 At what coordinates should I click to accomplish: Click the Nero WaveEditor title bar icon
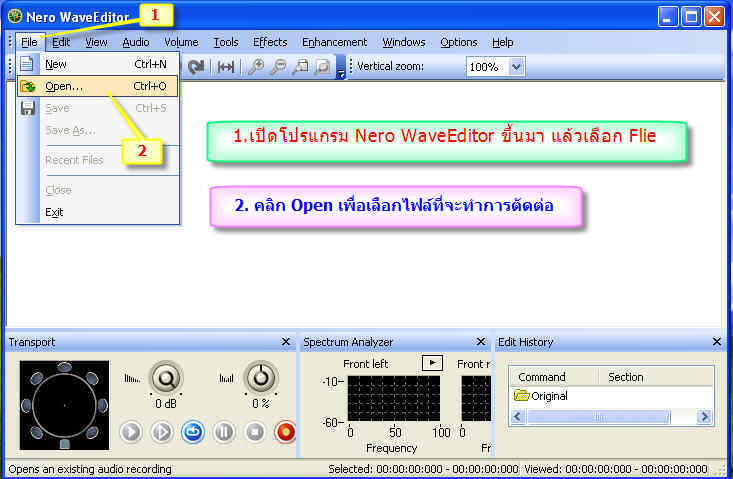tap(15, 16)
